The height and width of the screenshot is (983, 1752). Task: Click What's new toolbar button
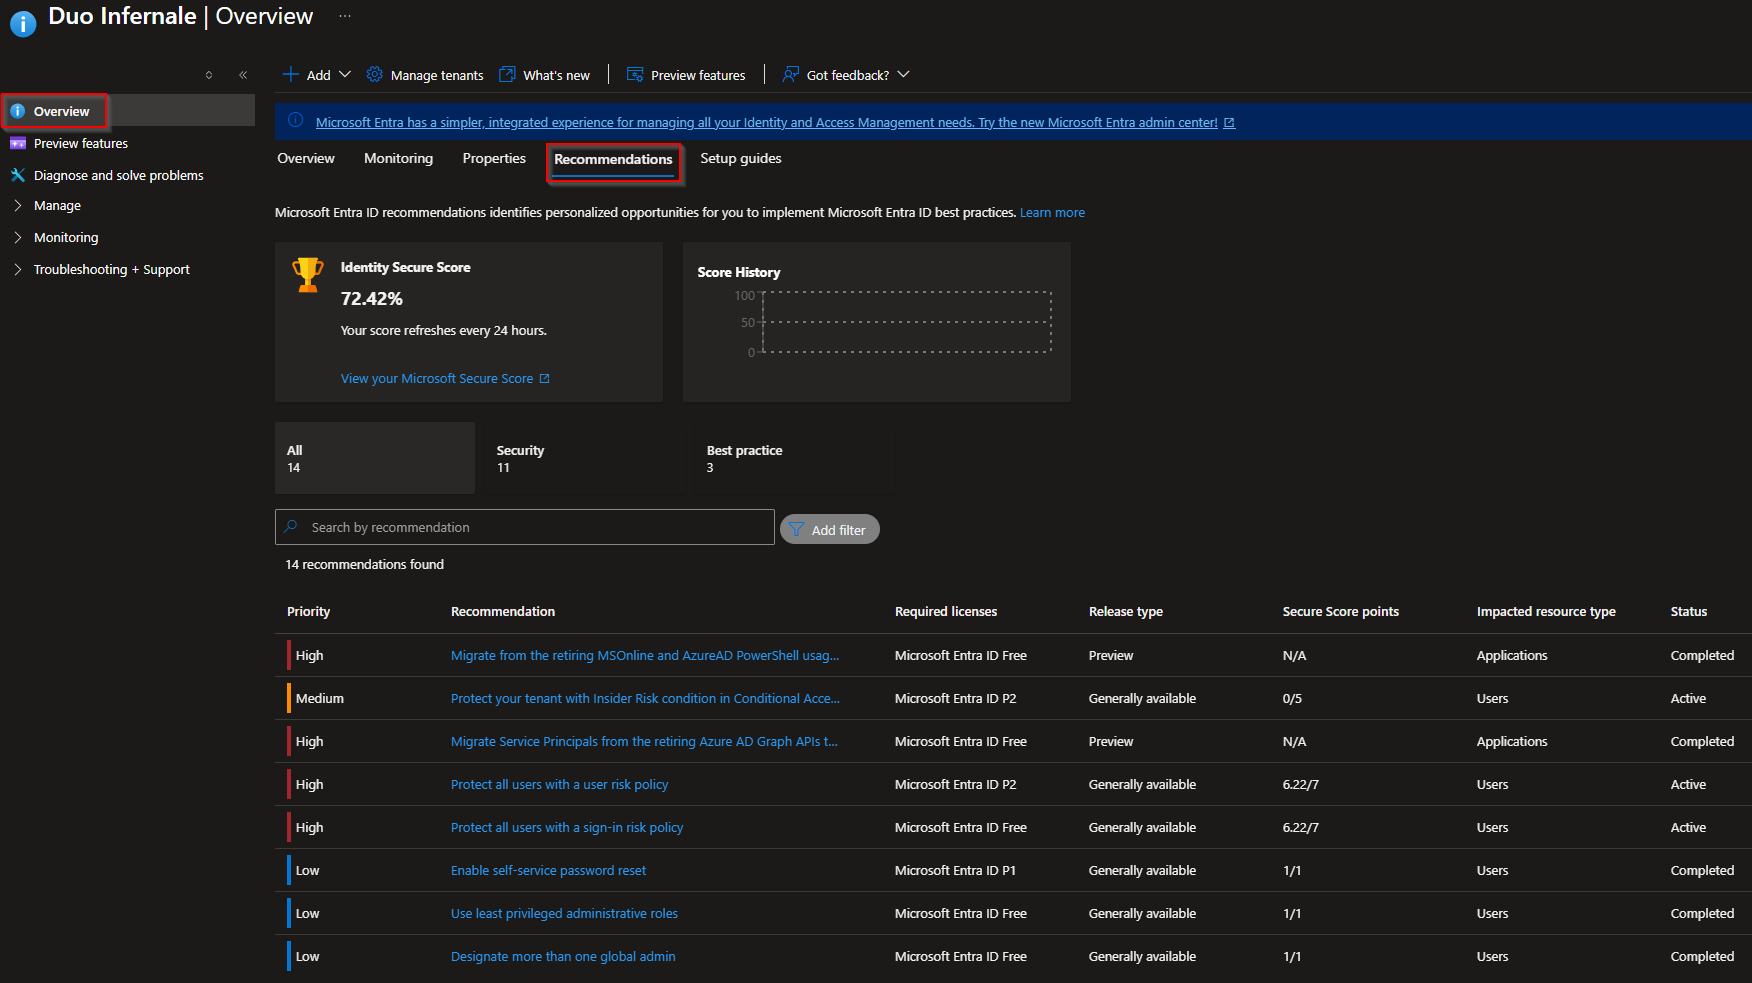(x=545, y=74)
